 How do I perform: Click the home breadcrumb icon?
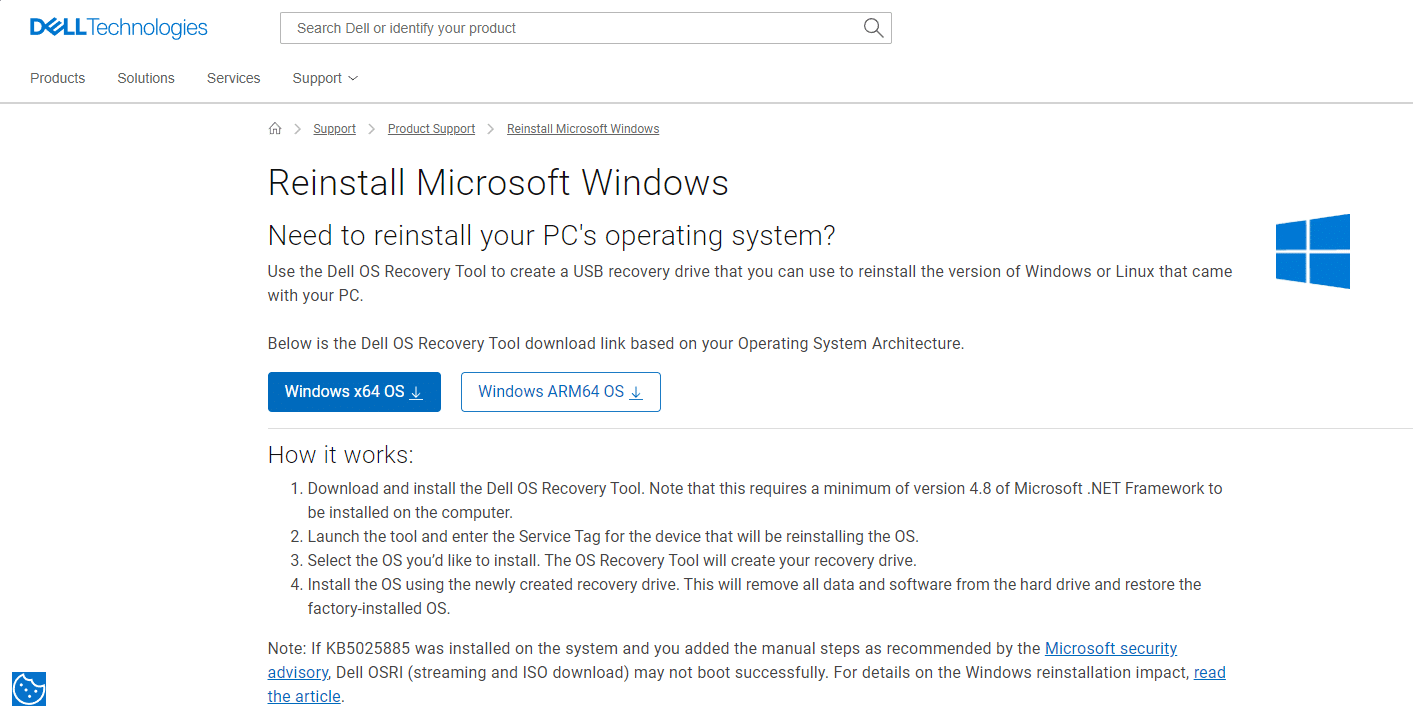click(275, 129)
